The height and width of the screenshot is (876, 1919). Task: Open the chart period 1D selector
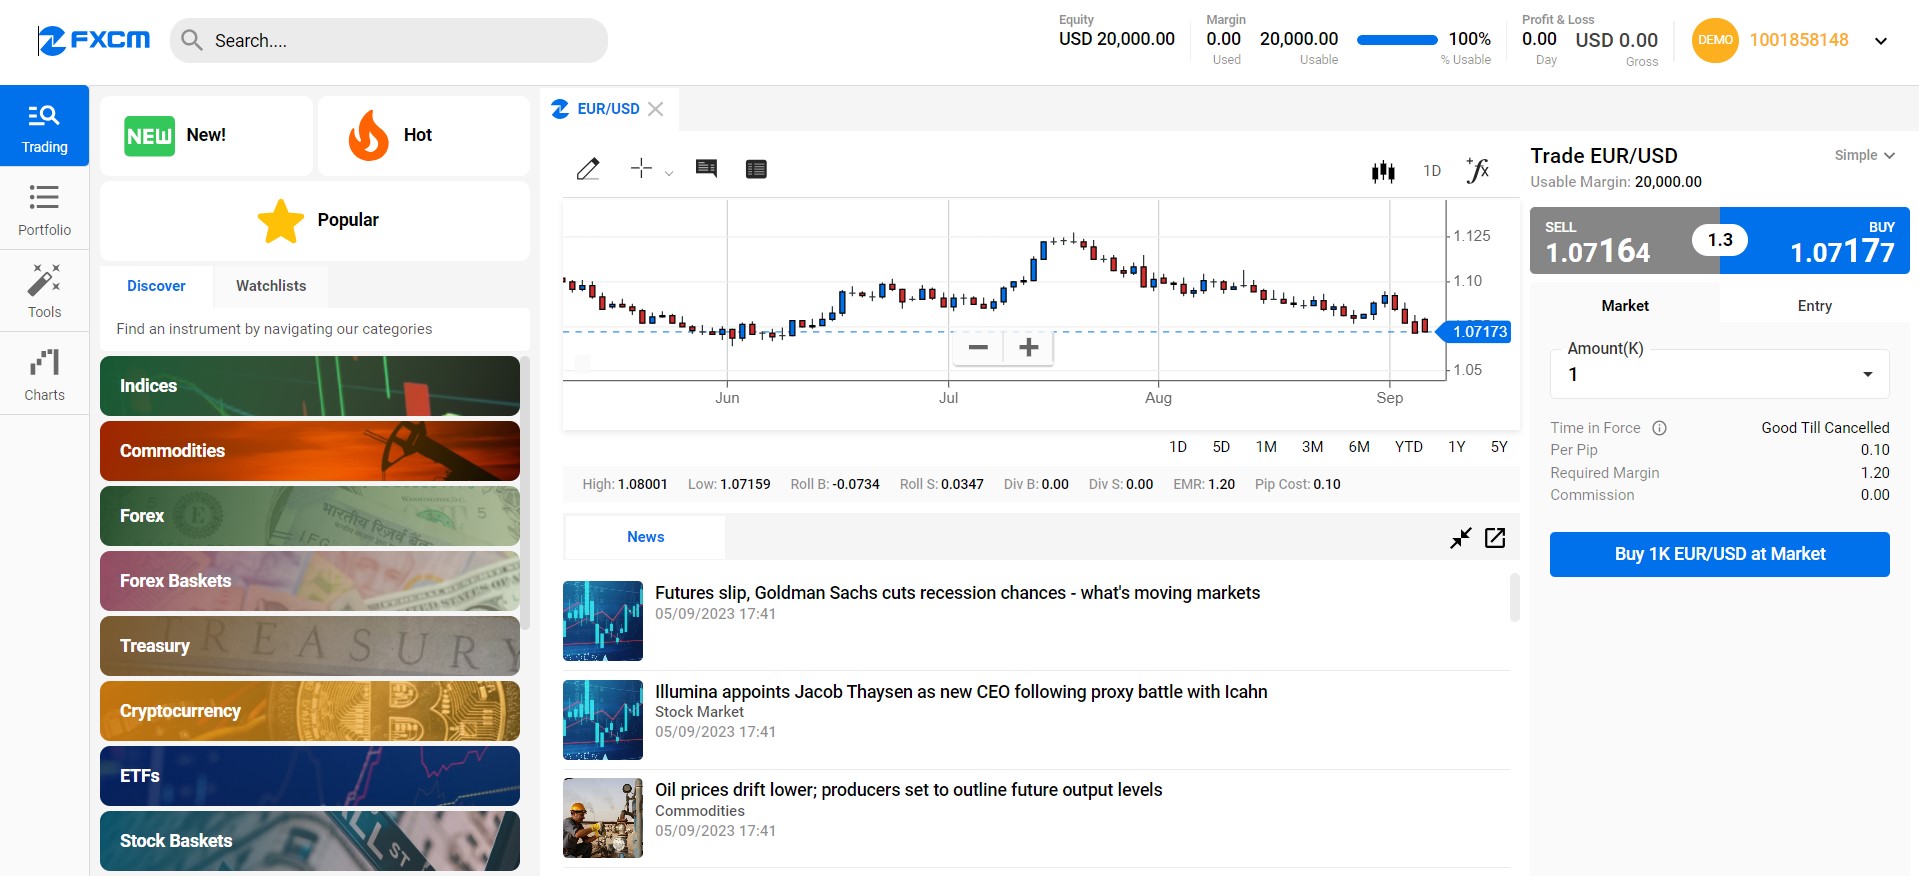click(x=1432, y=171)
